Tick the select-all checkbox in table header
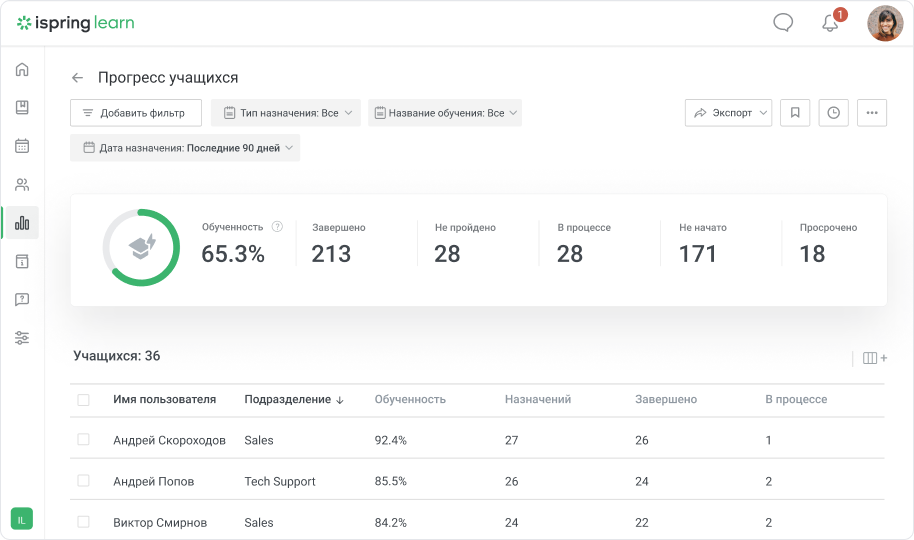 point(83,400)
